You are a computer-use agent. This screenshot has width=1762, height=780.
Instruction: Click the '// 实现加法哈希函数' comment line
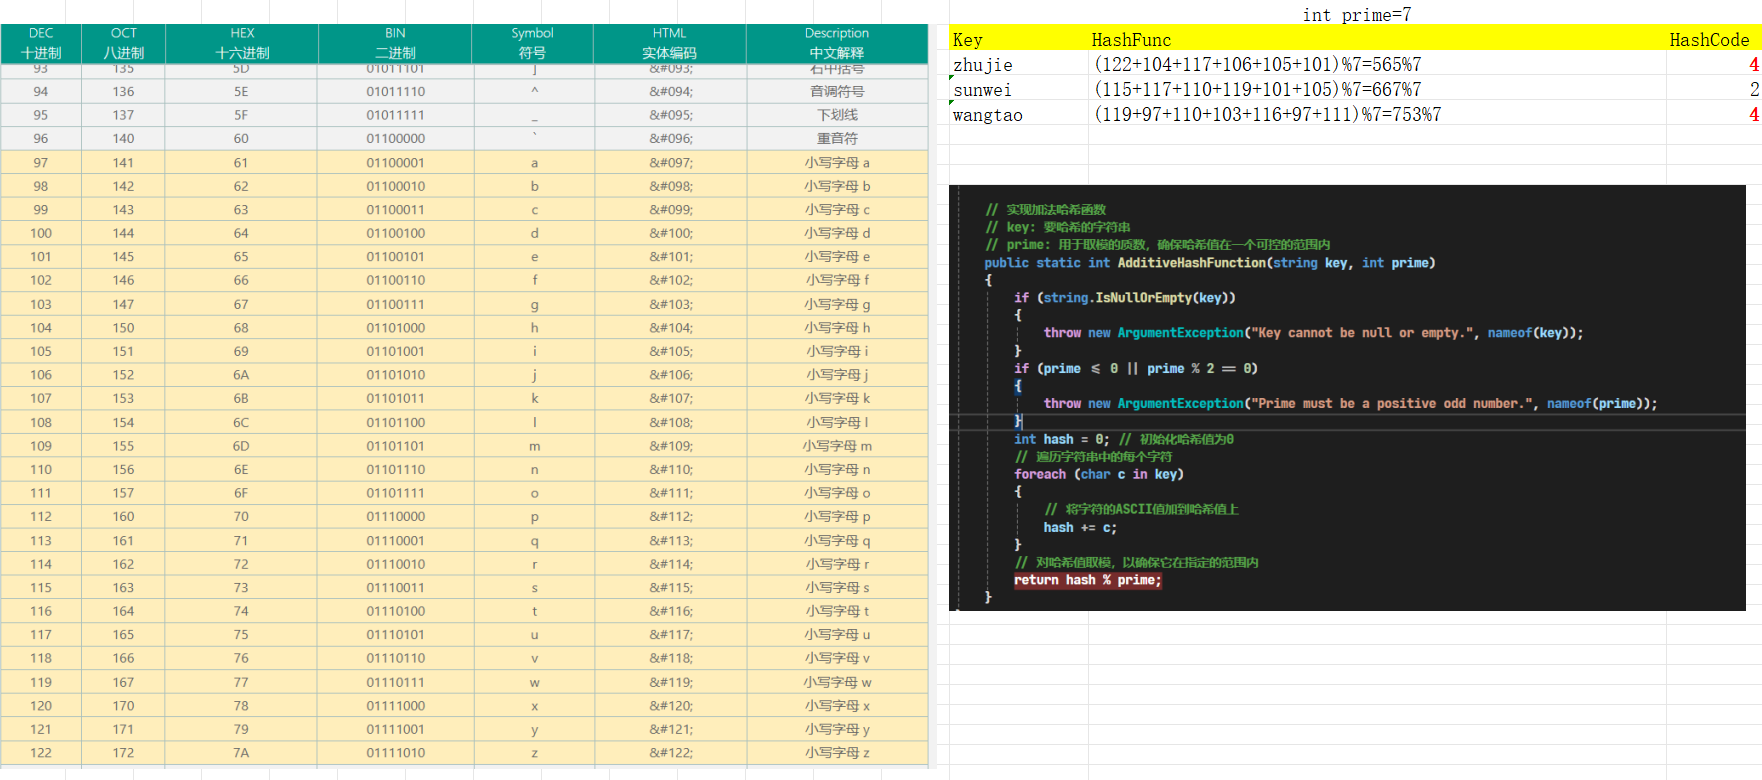1046,210
